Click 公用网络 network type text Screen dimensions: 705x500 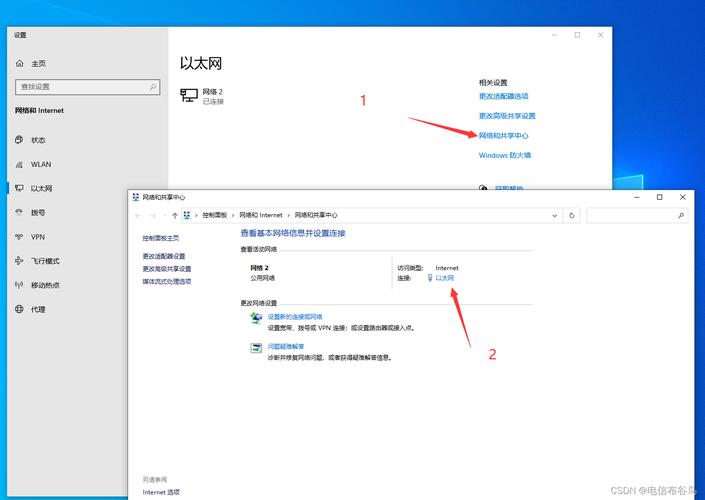click(263, 278)
